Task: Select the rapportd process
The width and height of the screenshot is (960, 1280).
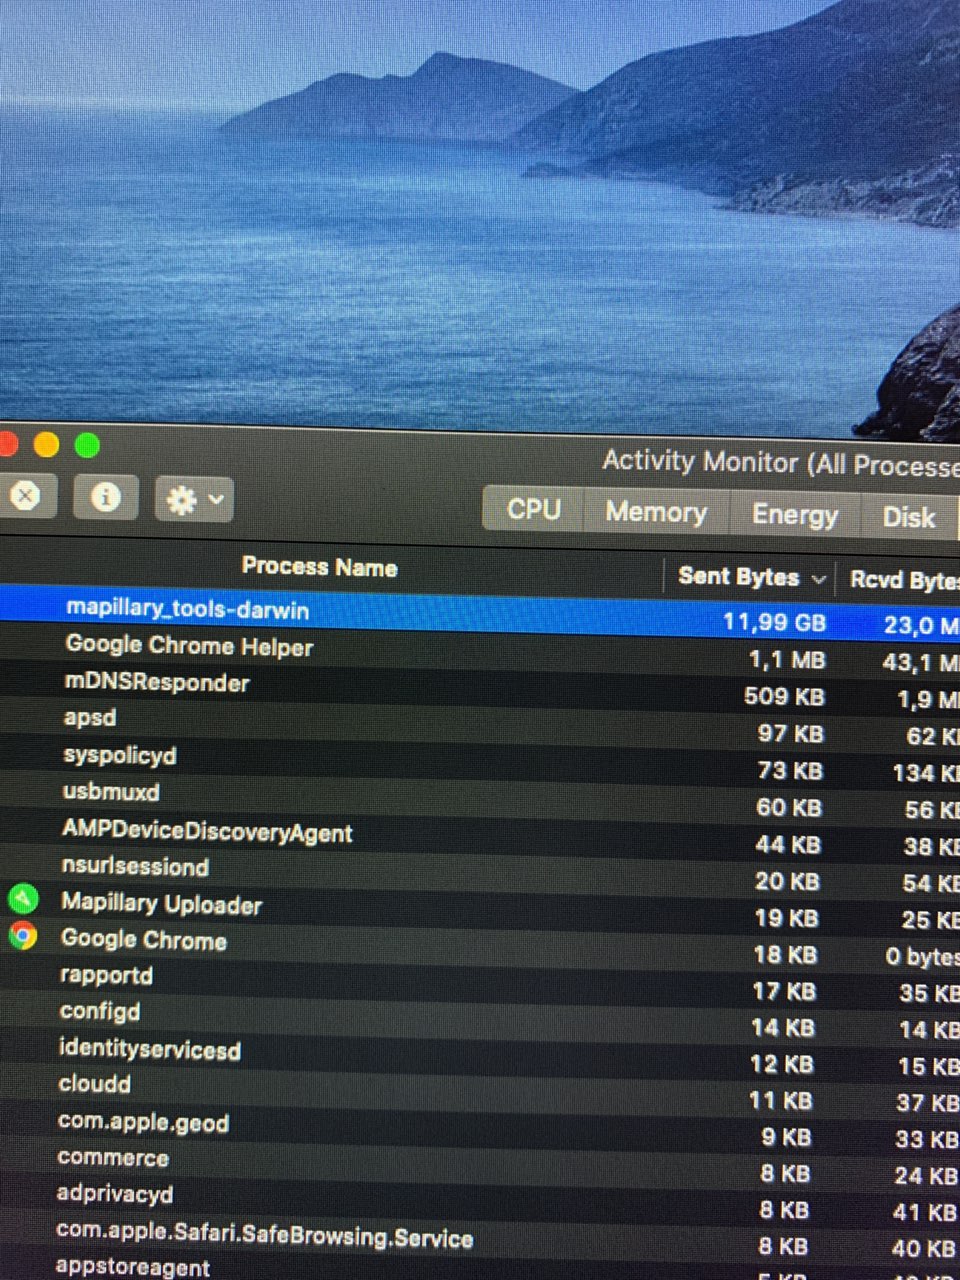Action: click(106, 975)
